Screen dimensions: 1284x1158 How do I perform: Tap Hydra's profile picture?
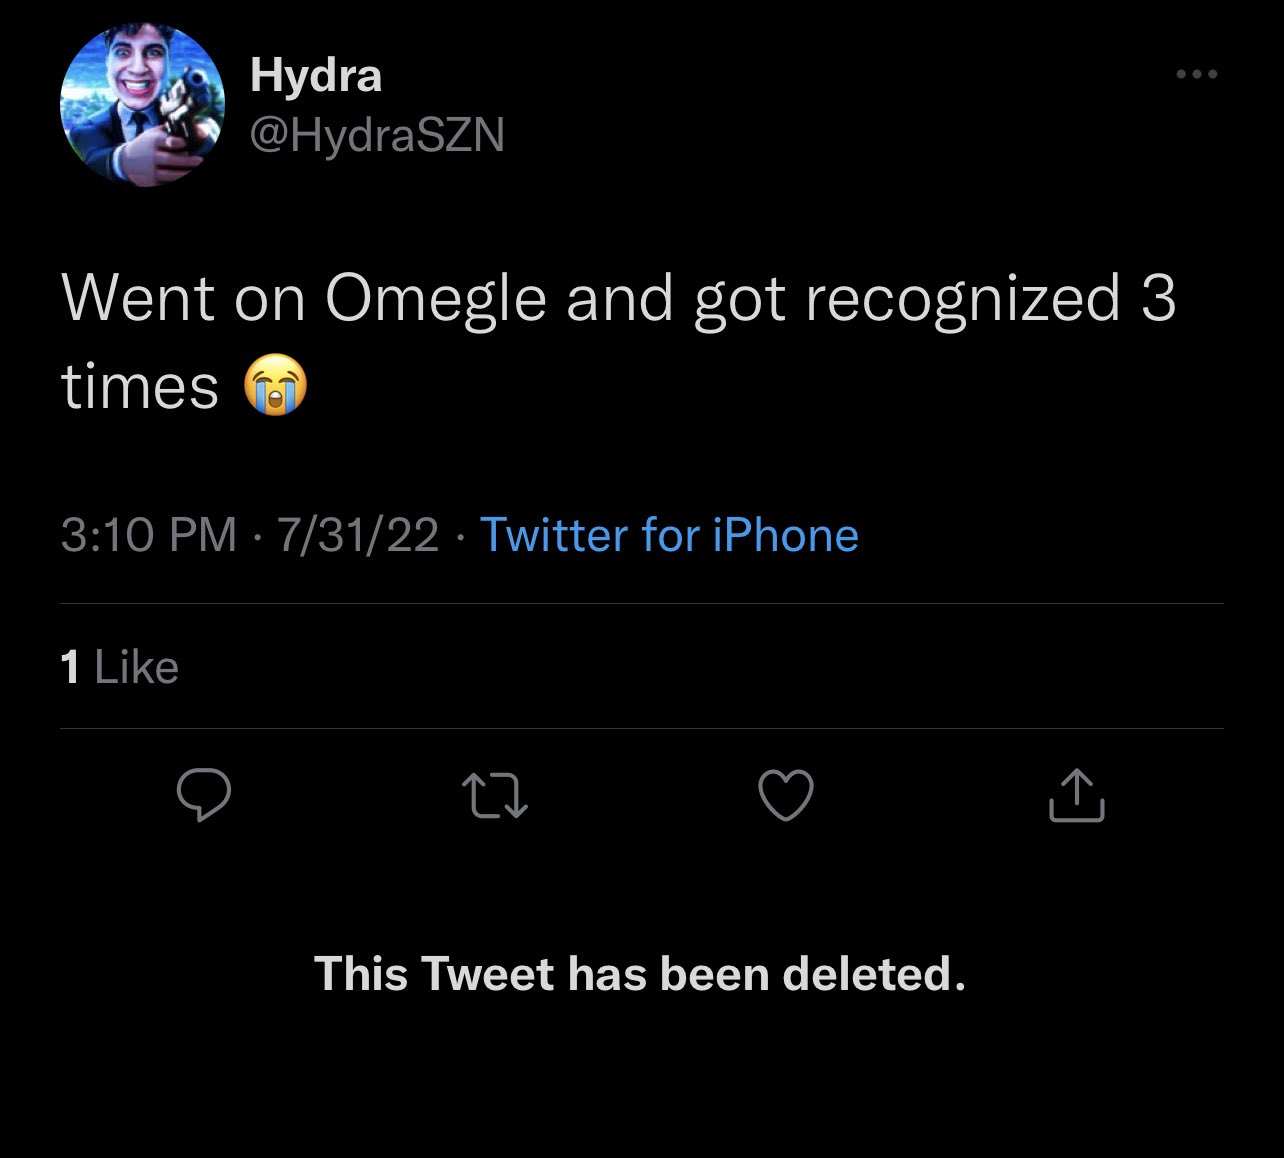click(142, 106)
